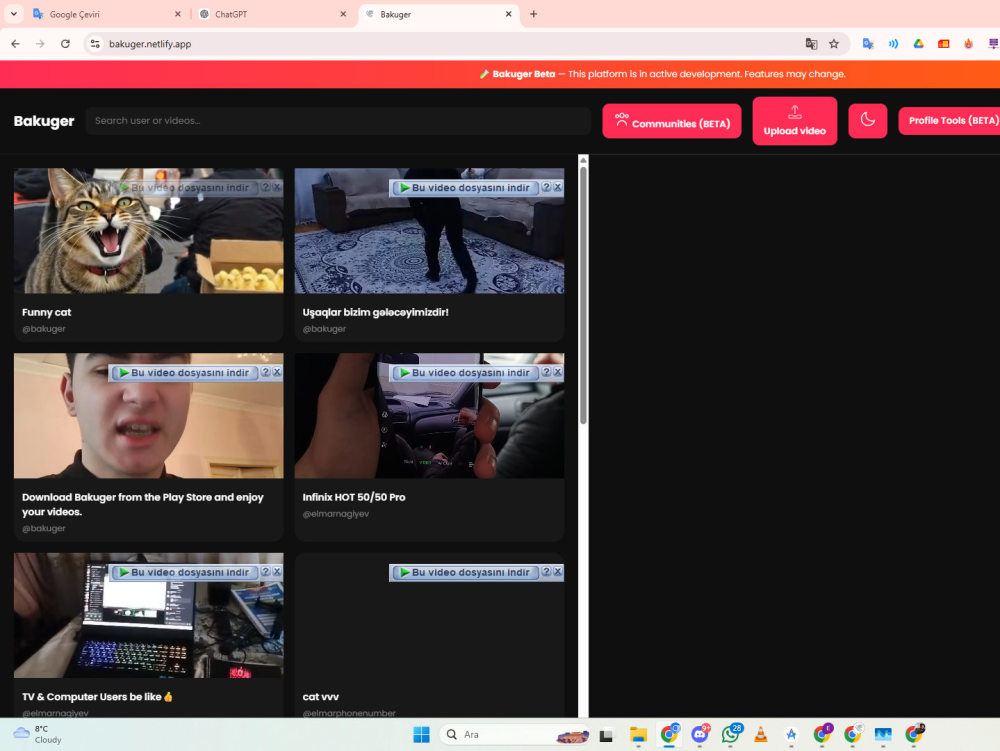Select the Bakuger browser tab

click(438, 14)
